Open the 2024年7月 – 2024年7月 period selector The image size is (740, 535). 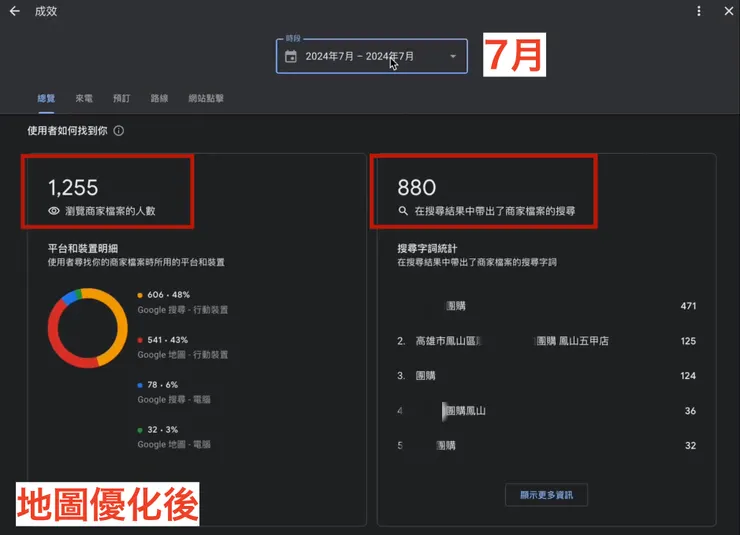click(372, 56)
